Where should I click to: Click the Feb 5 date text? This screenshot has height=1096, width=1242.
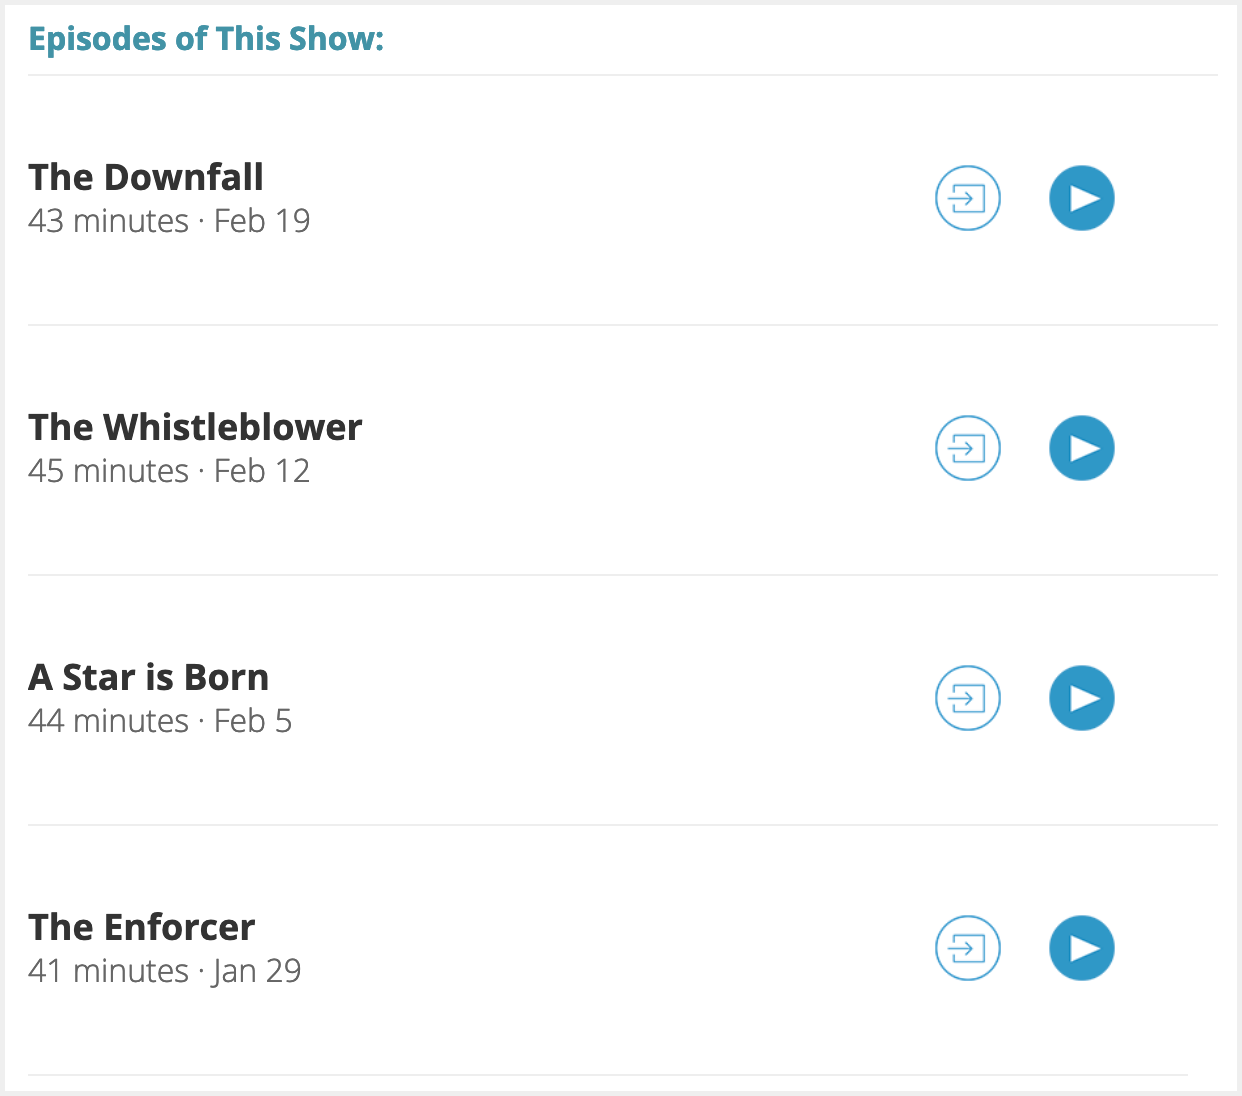(x=253, y=721)
